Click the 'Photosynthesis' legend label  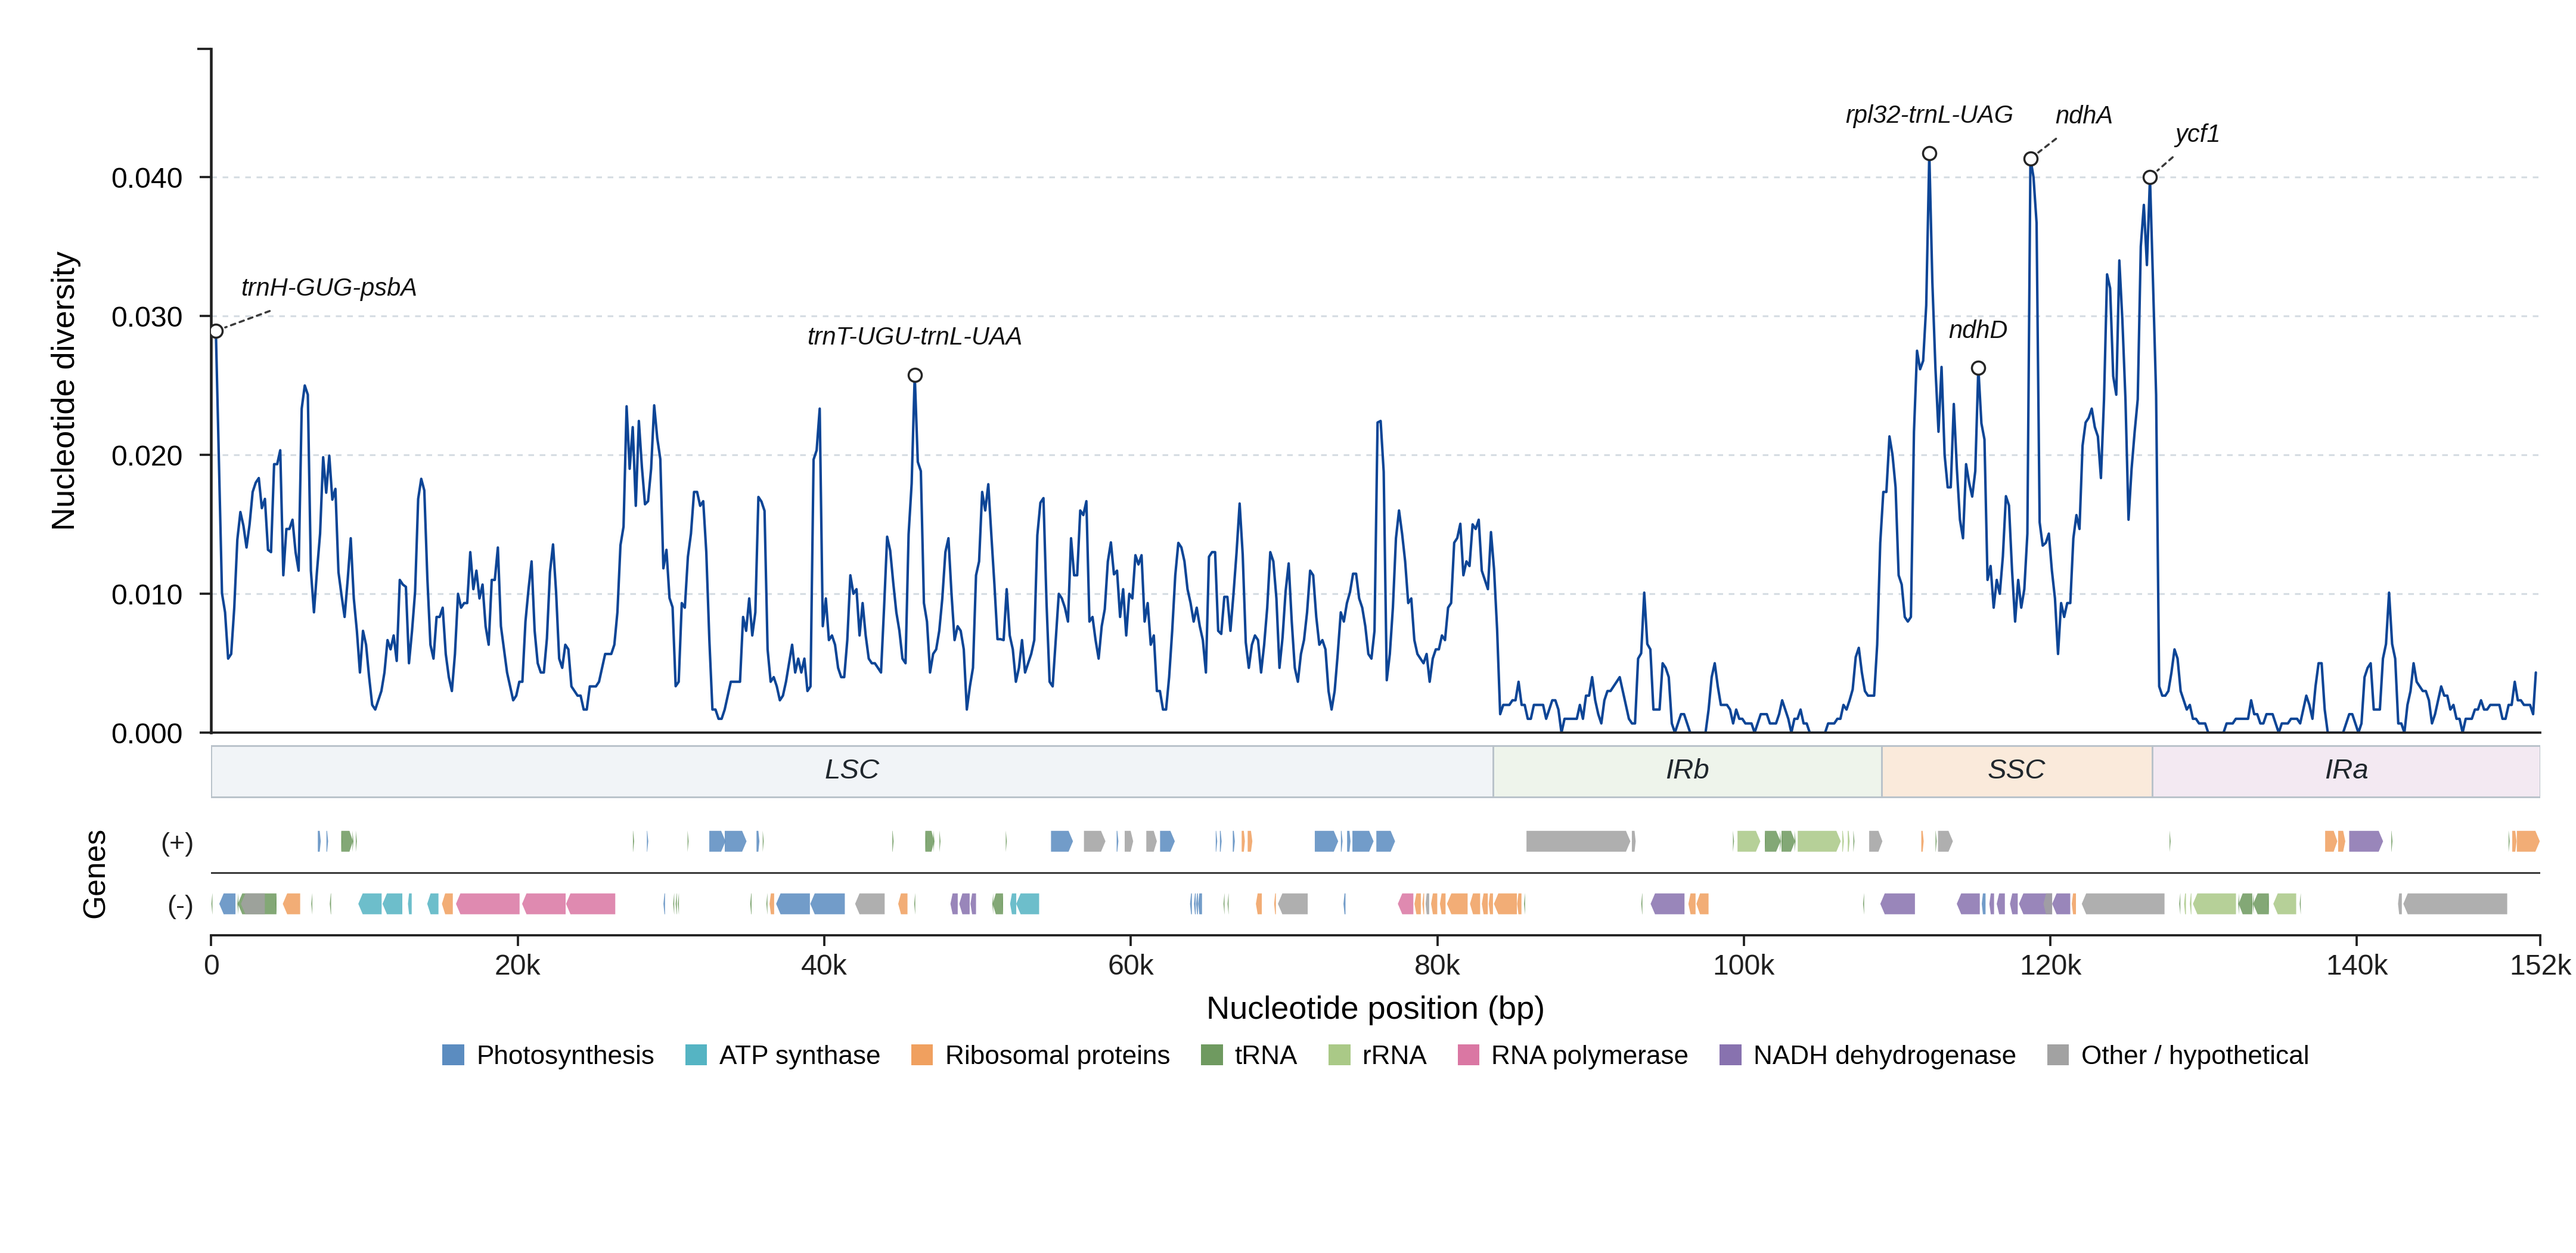pyautogui.click(x=565, y=1055)
